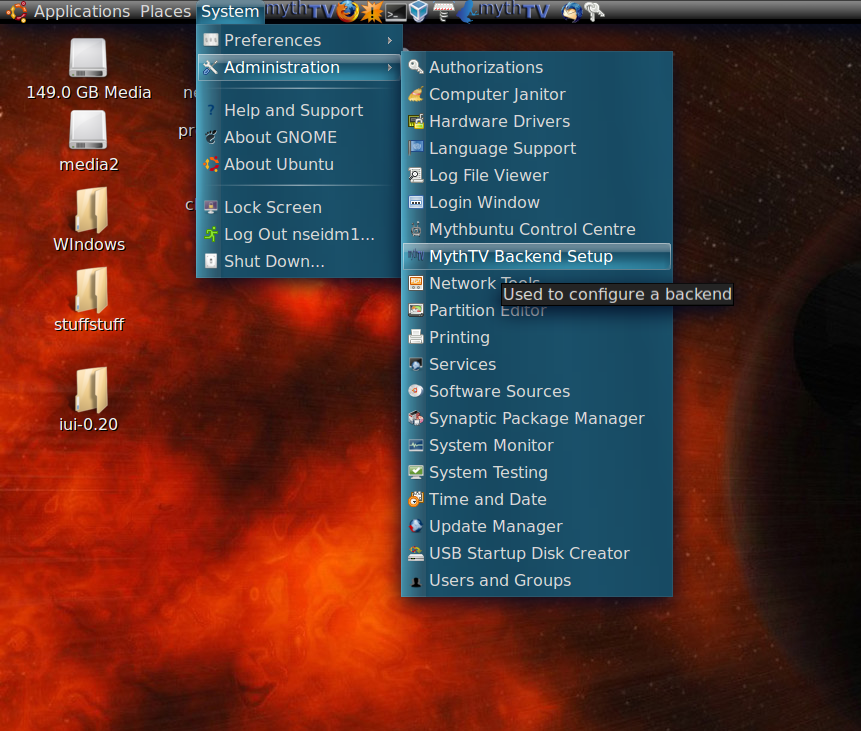The width and height of the screenshot is (861, 731).
Task: Launch Partition Editor
Action: point(537,310)
